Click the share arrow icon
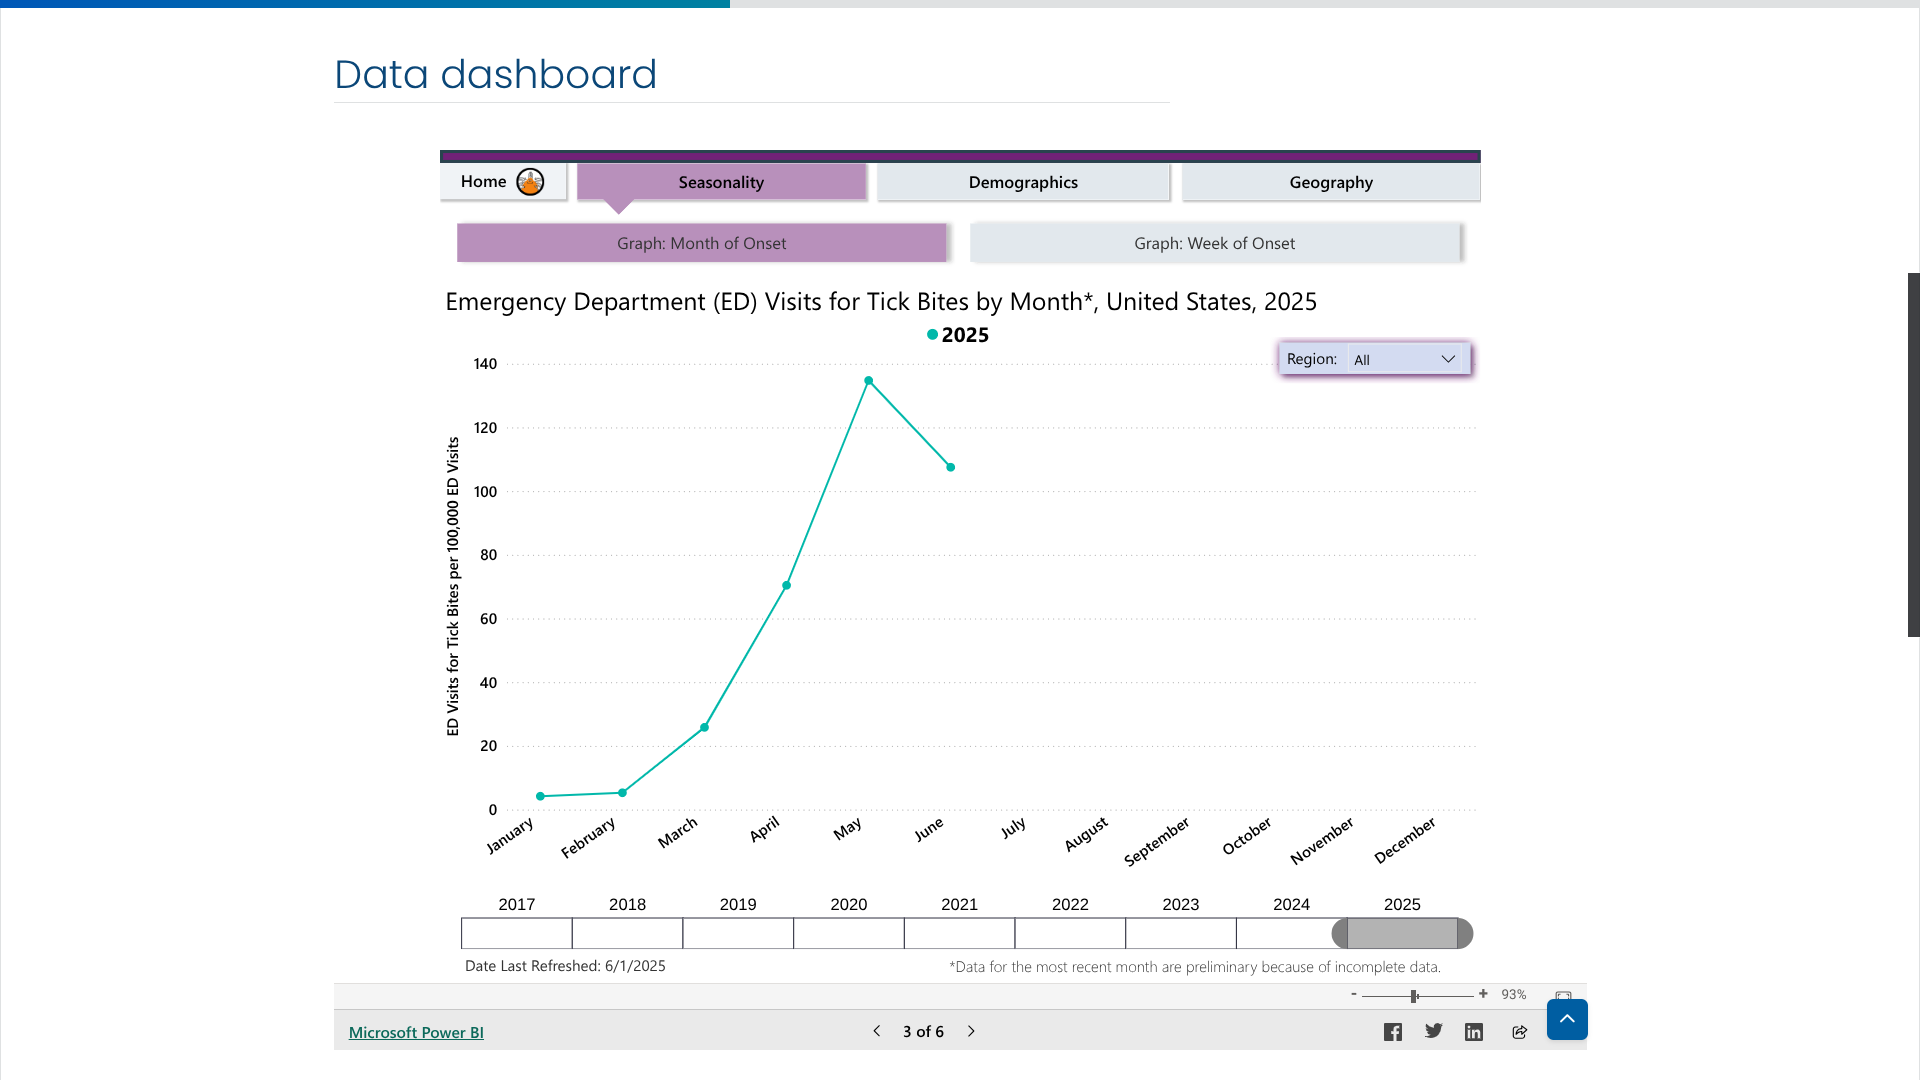This screenshot has height=1080, width=1920. (x=1519, y=1032)
